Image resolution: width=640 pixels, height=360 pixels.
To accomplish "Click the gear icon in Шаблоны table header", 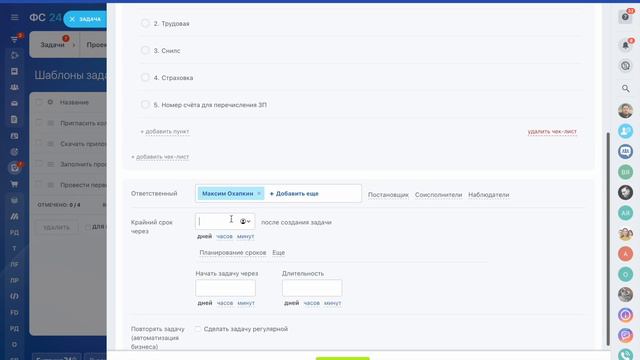I will (50, 102).
